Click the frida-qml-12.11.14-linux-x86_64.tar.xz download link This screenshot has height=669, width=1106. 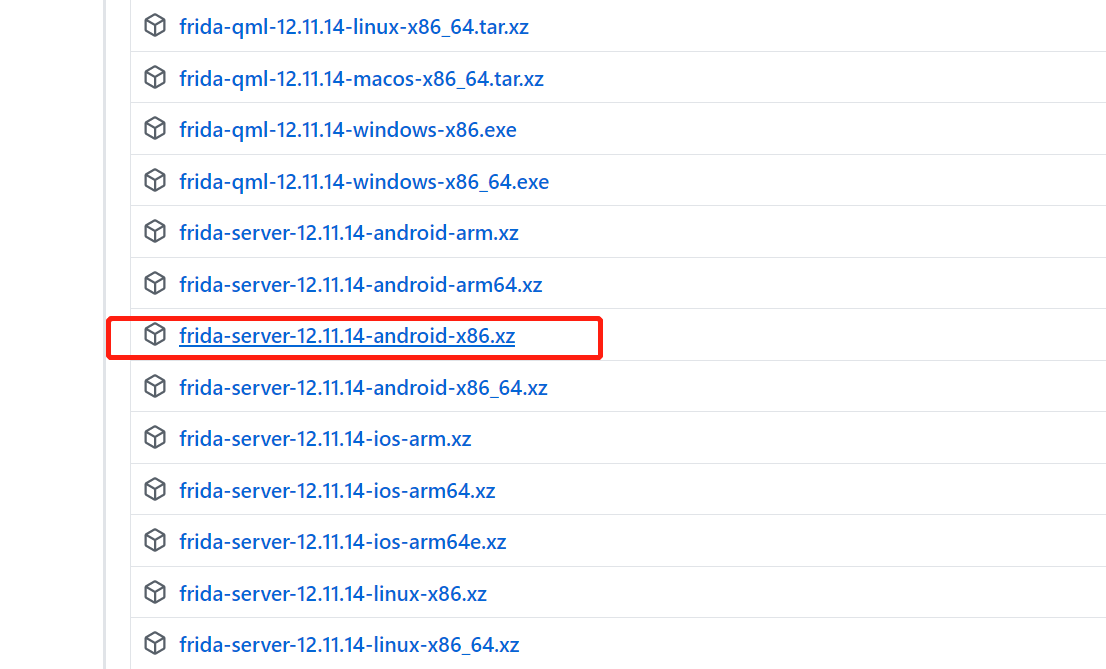pyautogui.click(x=354, y=26)
